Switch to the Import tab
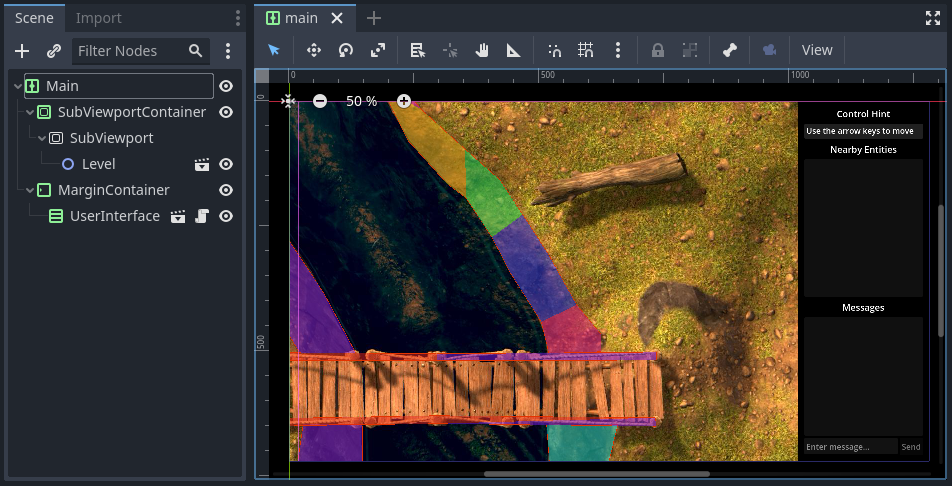 [x=99, y=18]
